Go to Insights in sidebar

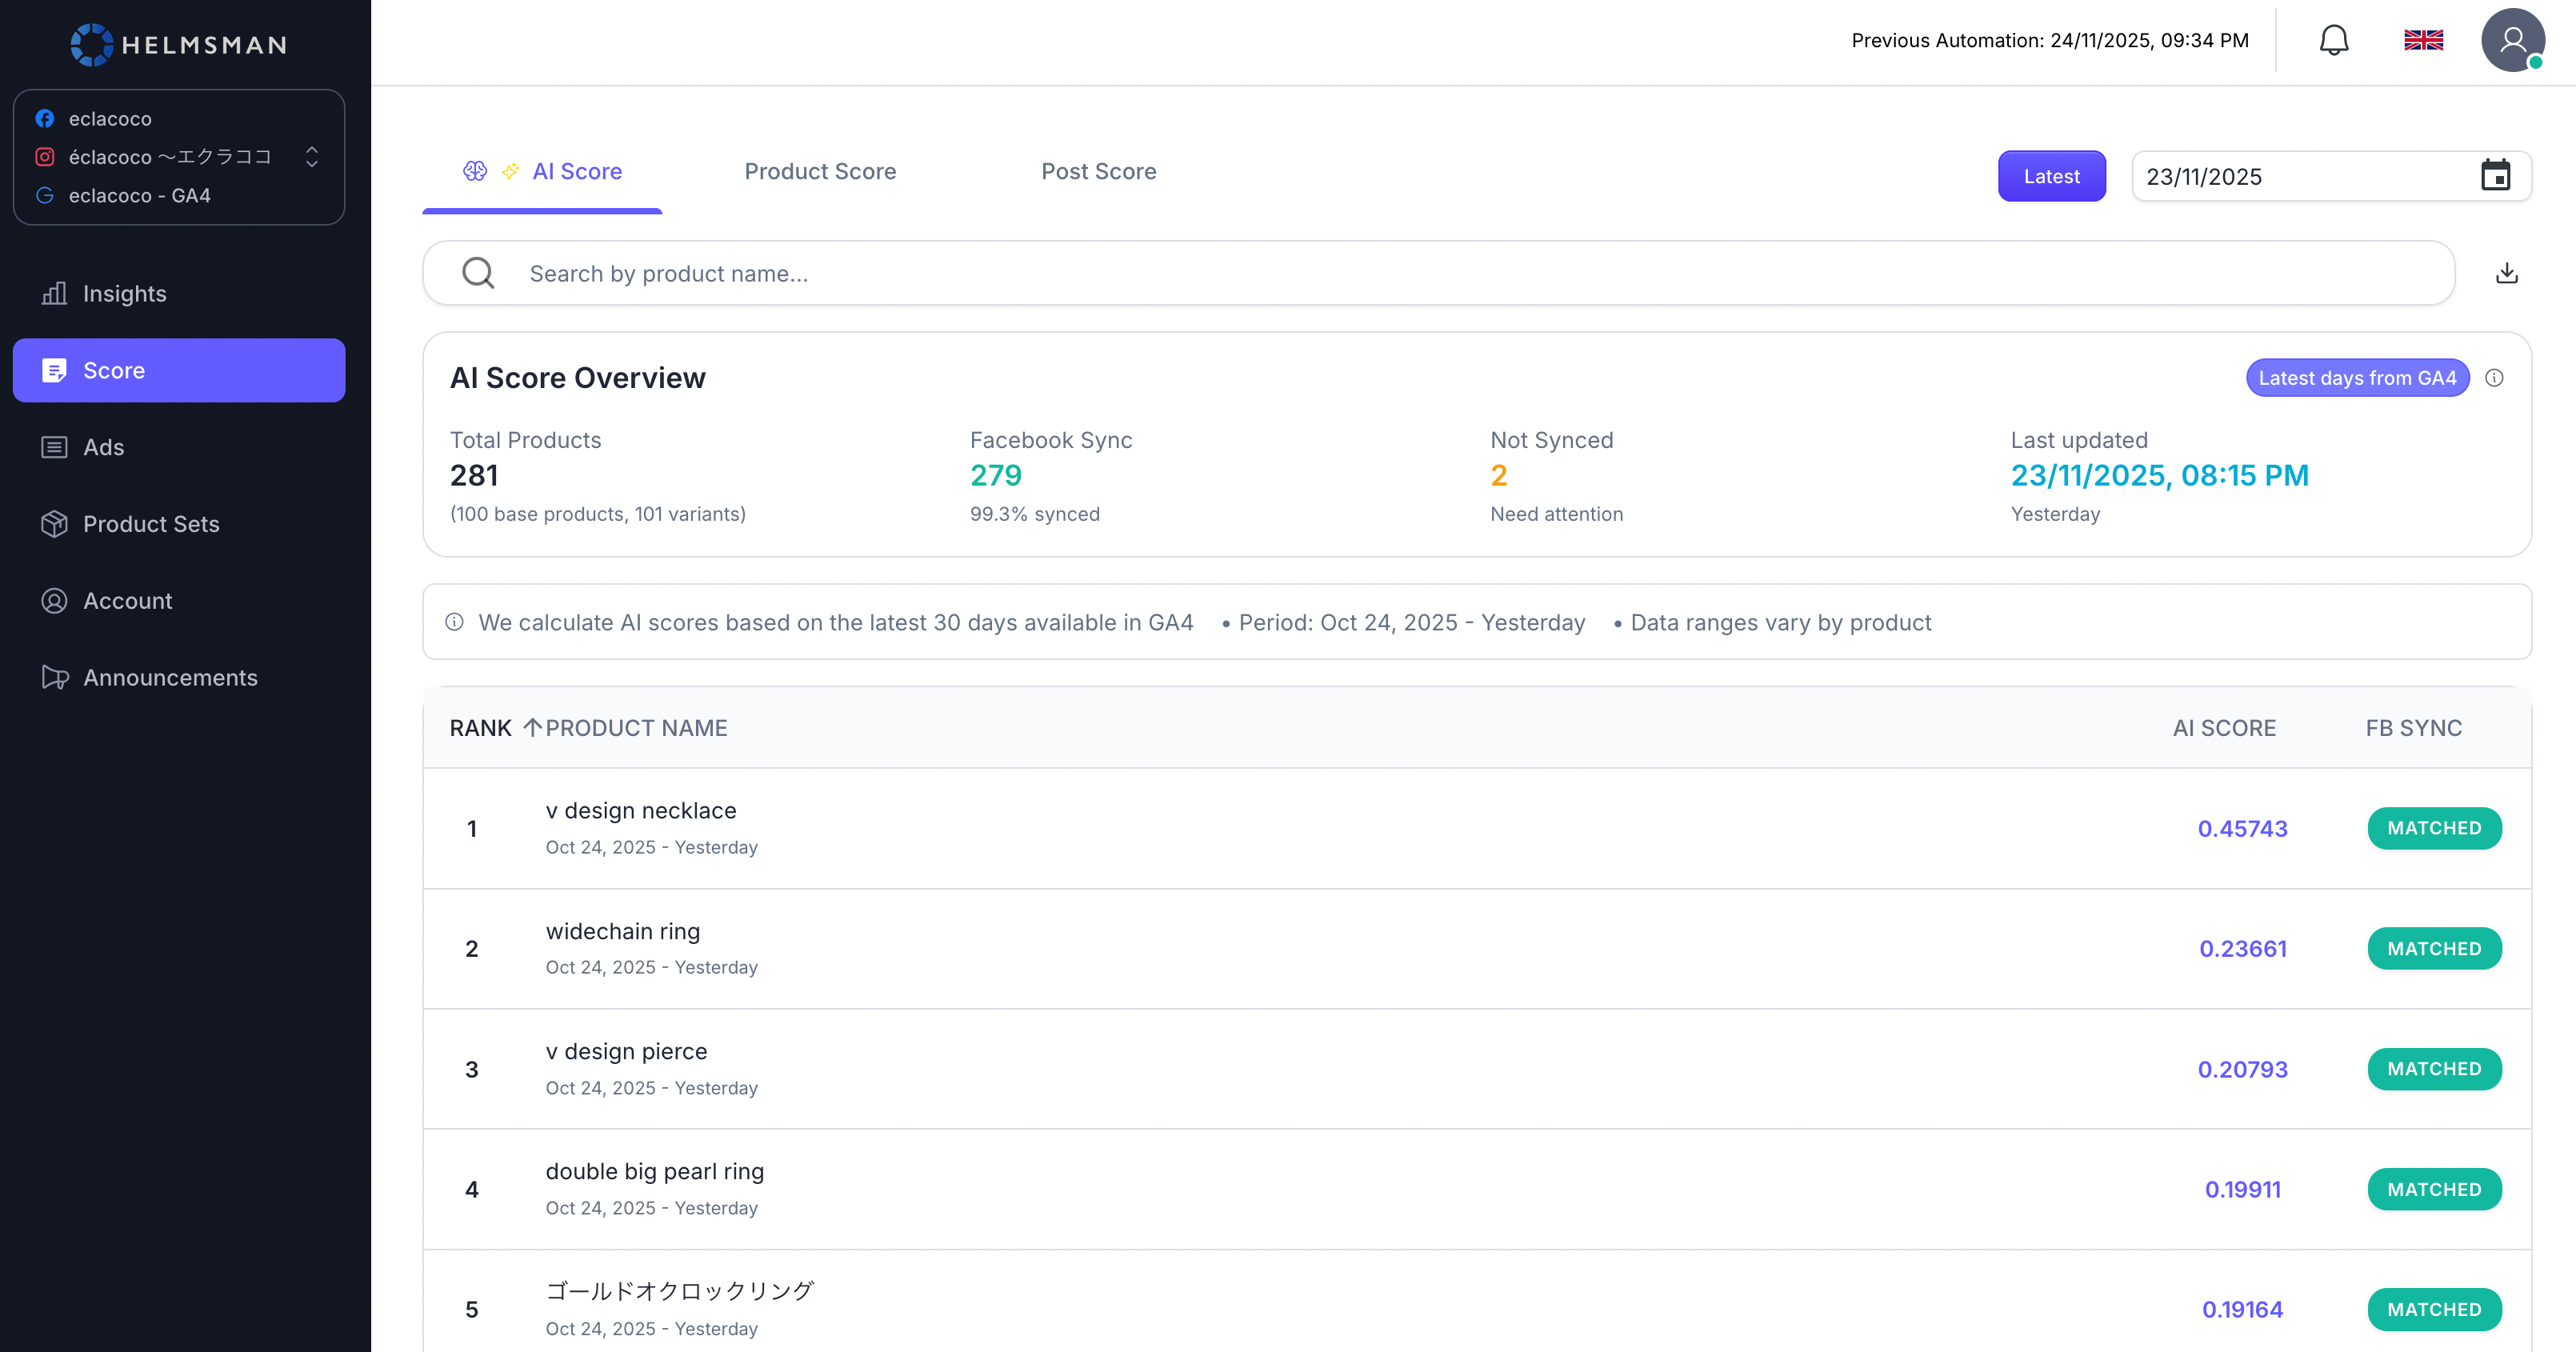click(x=124, y=293)
